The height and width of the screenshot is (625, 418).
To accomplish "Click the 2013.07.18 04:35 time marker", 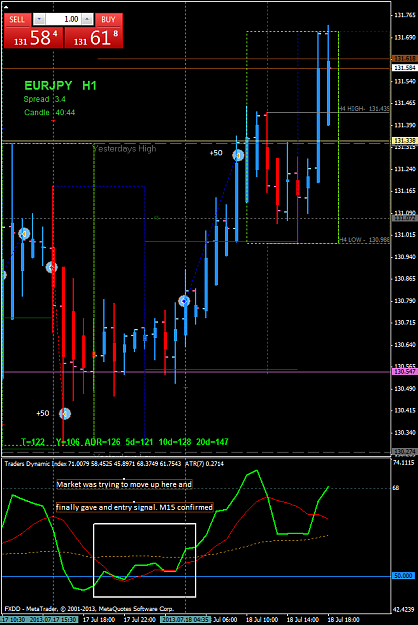I will pos(186,620).
